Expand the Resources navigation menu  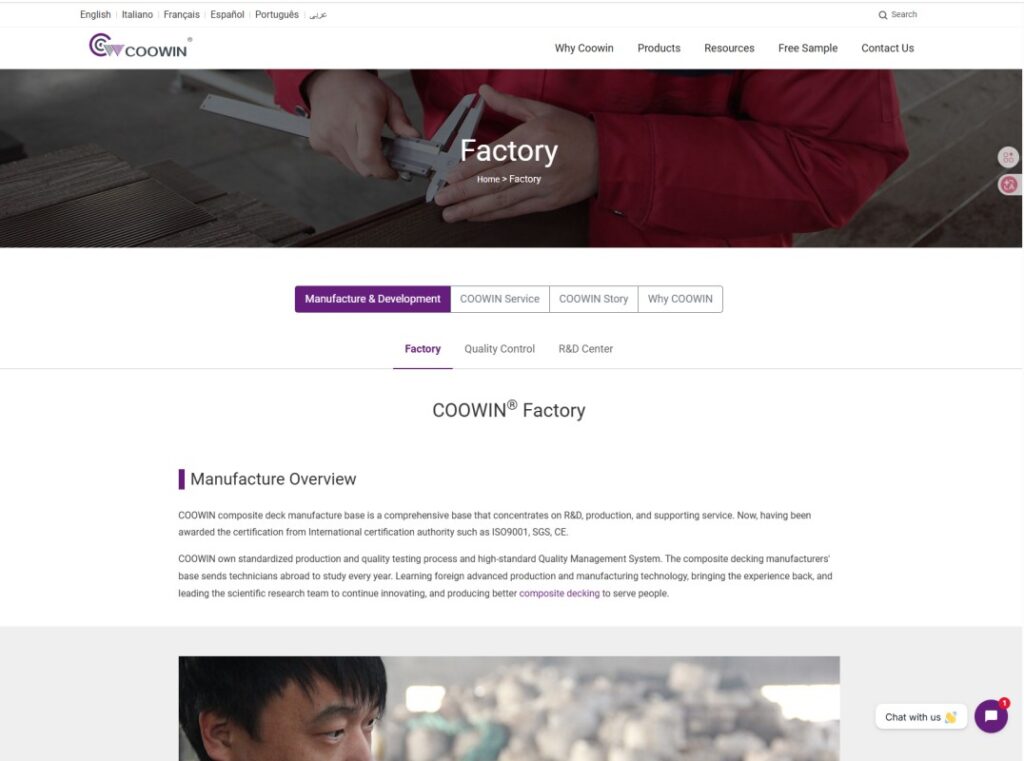click(729, 48)
